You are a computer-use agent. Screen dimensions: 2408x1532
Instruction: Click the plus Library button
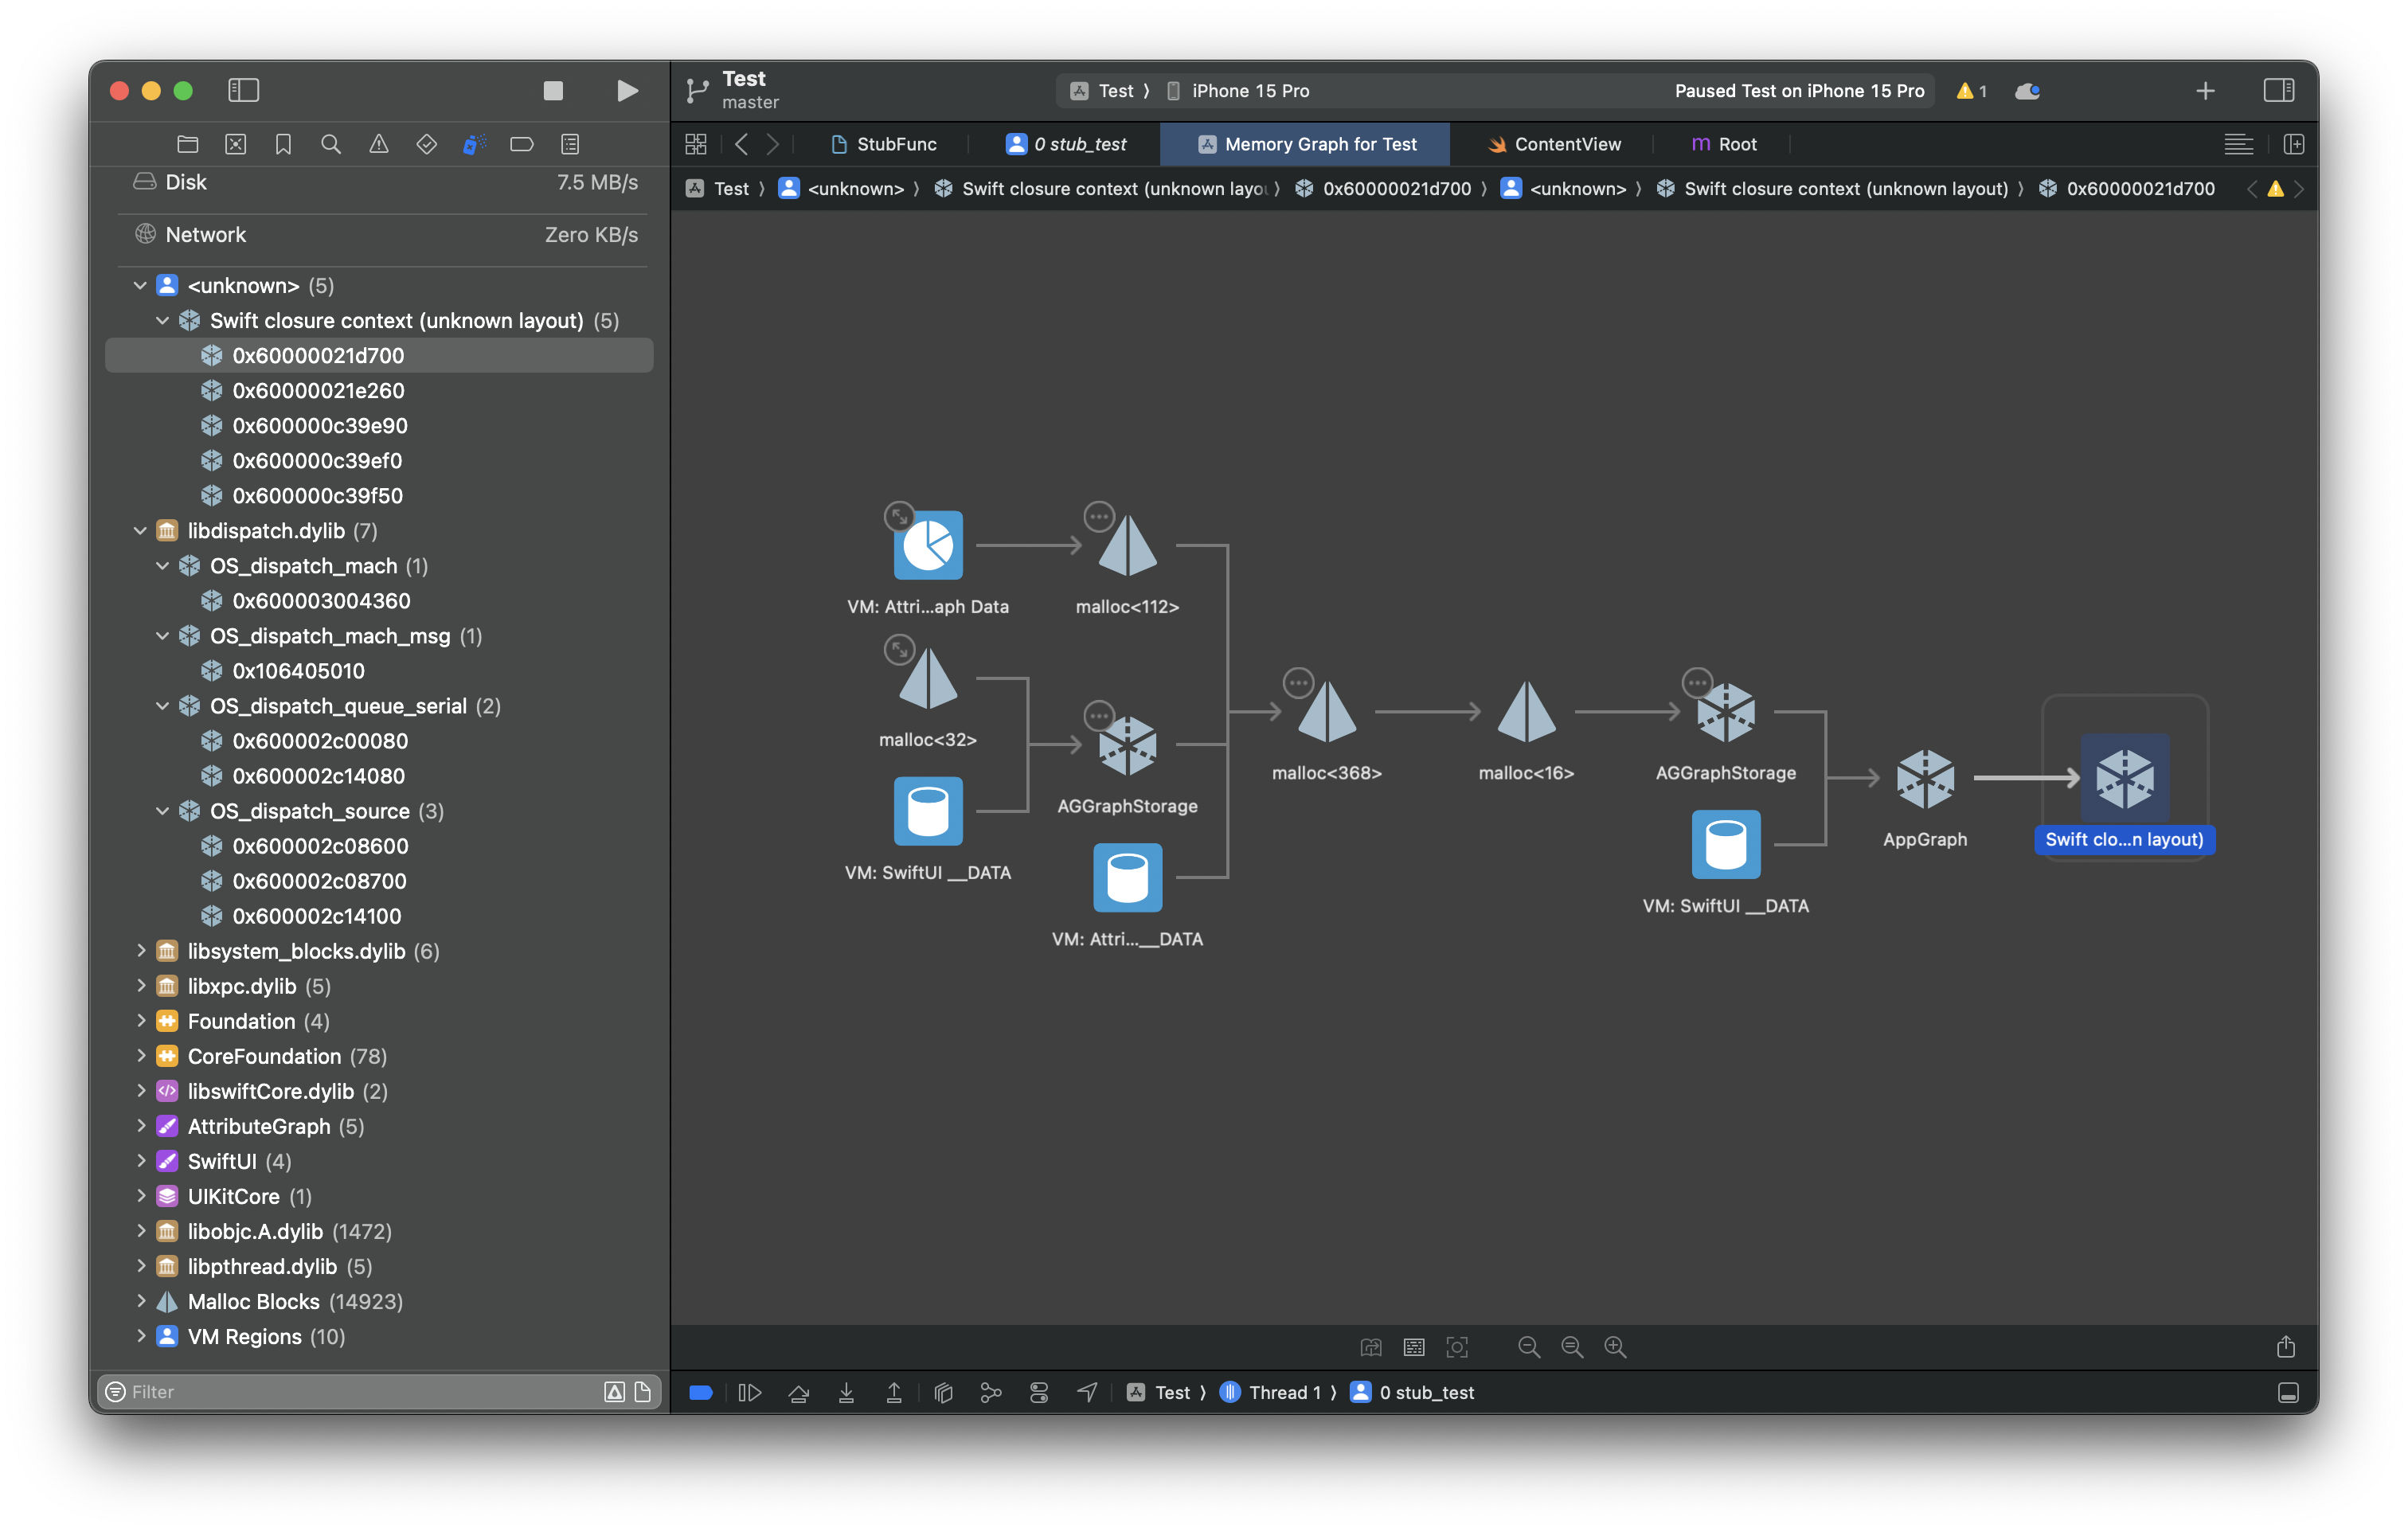[x=2205, y=91]
